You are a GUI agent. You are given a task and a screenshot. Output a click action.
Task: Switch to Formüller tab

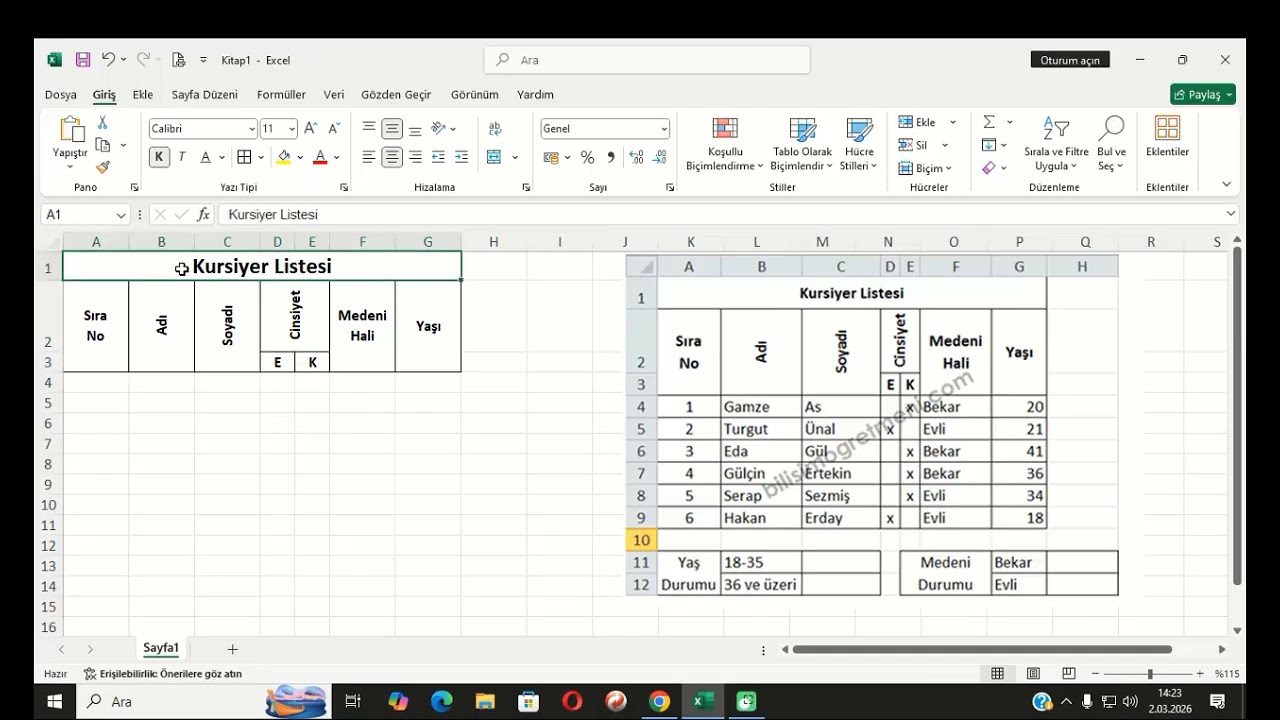282,95
